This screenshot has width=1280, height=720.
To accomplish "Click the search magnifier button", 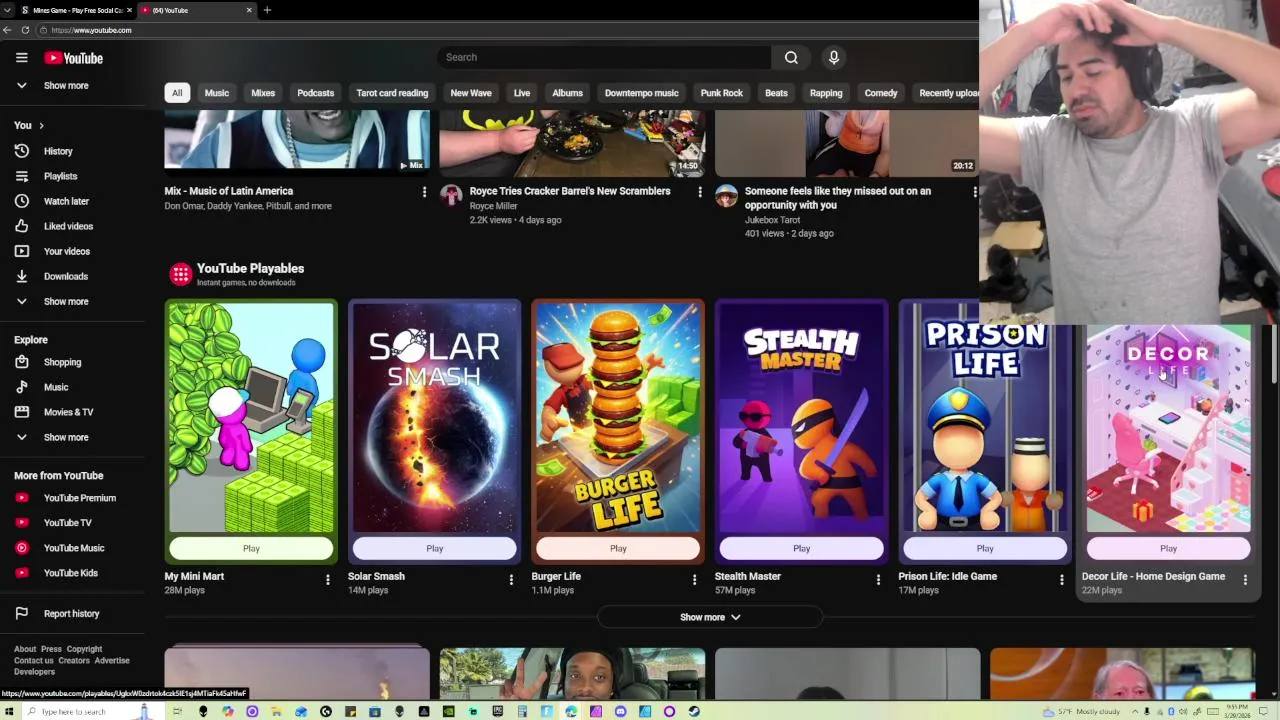I will (791, 57).
